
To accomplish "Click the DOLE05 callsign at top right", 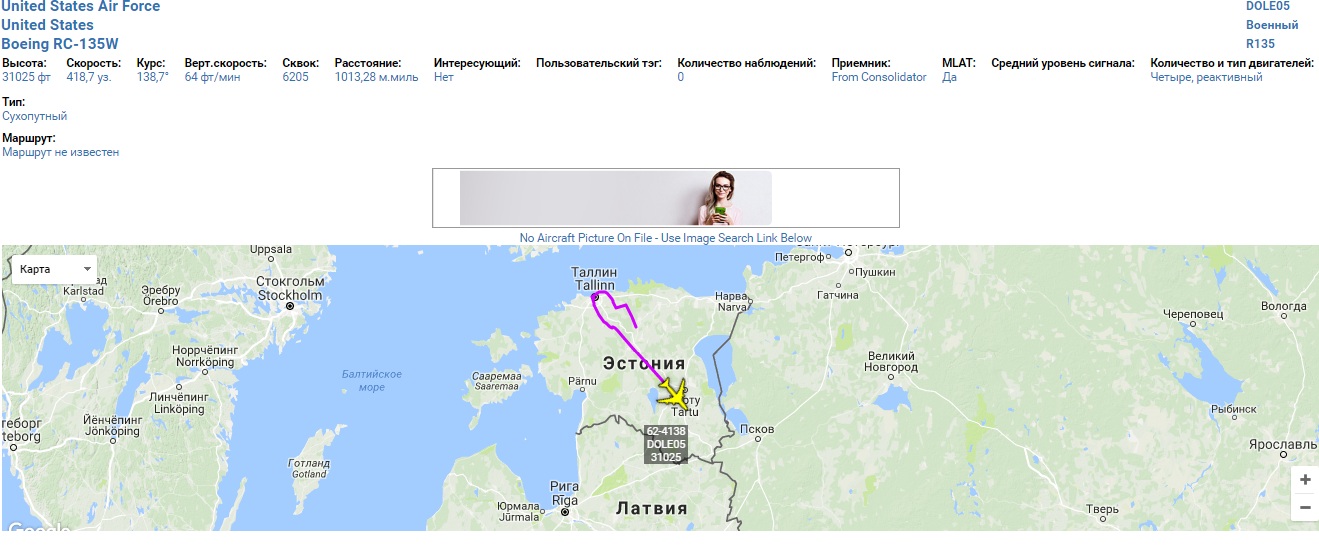I will click(1267, 6).
